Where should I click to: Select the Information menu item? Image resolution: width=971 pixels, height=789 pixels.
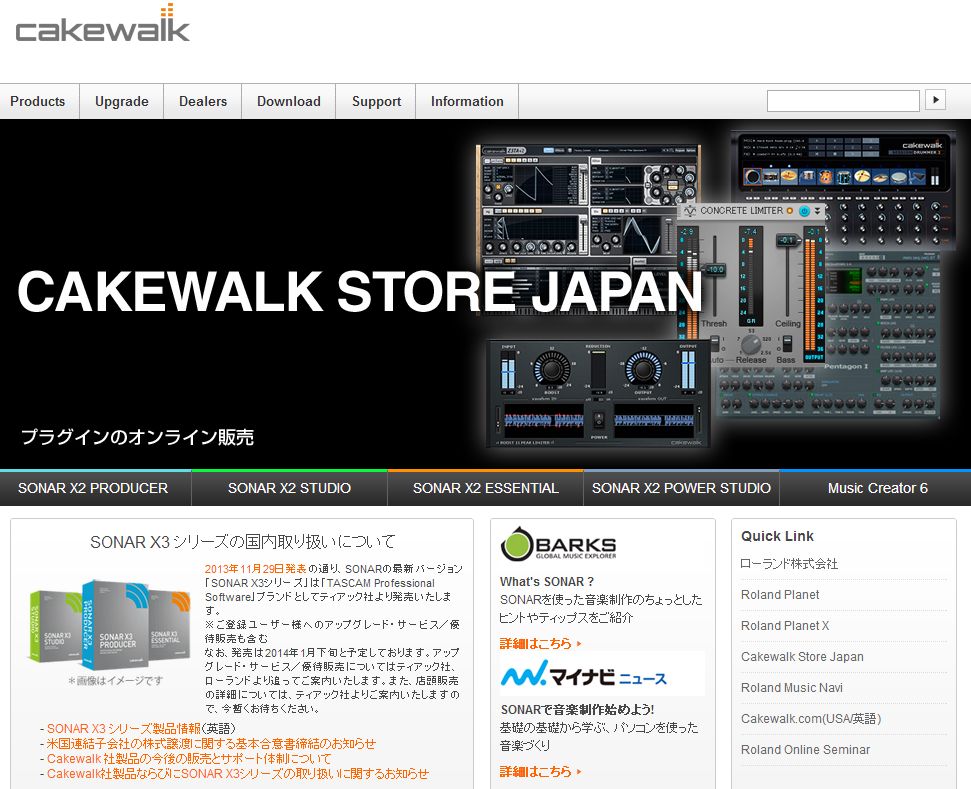click(467, 102)
